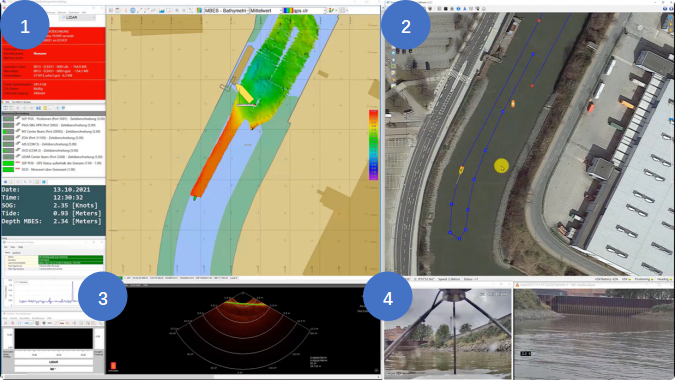Click the globe icon in bathymetry toolbar
Image resolution: width=676 pixels, height=380 pixels.
tap(132, 10)
